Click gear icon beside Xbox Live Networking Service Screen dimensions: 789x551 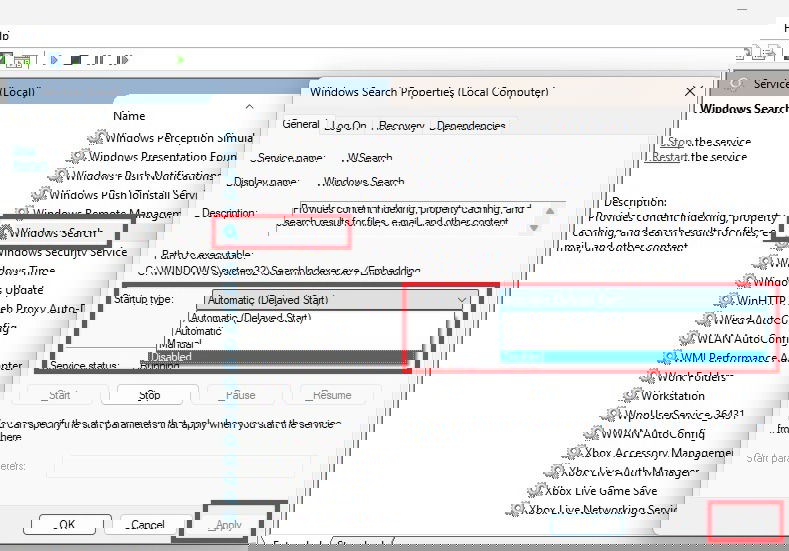(x=517, y=509)
